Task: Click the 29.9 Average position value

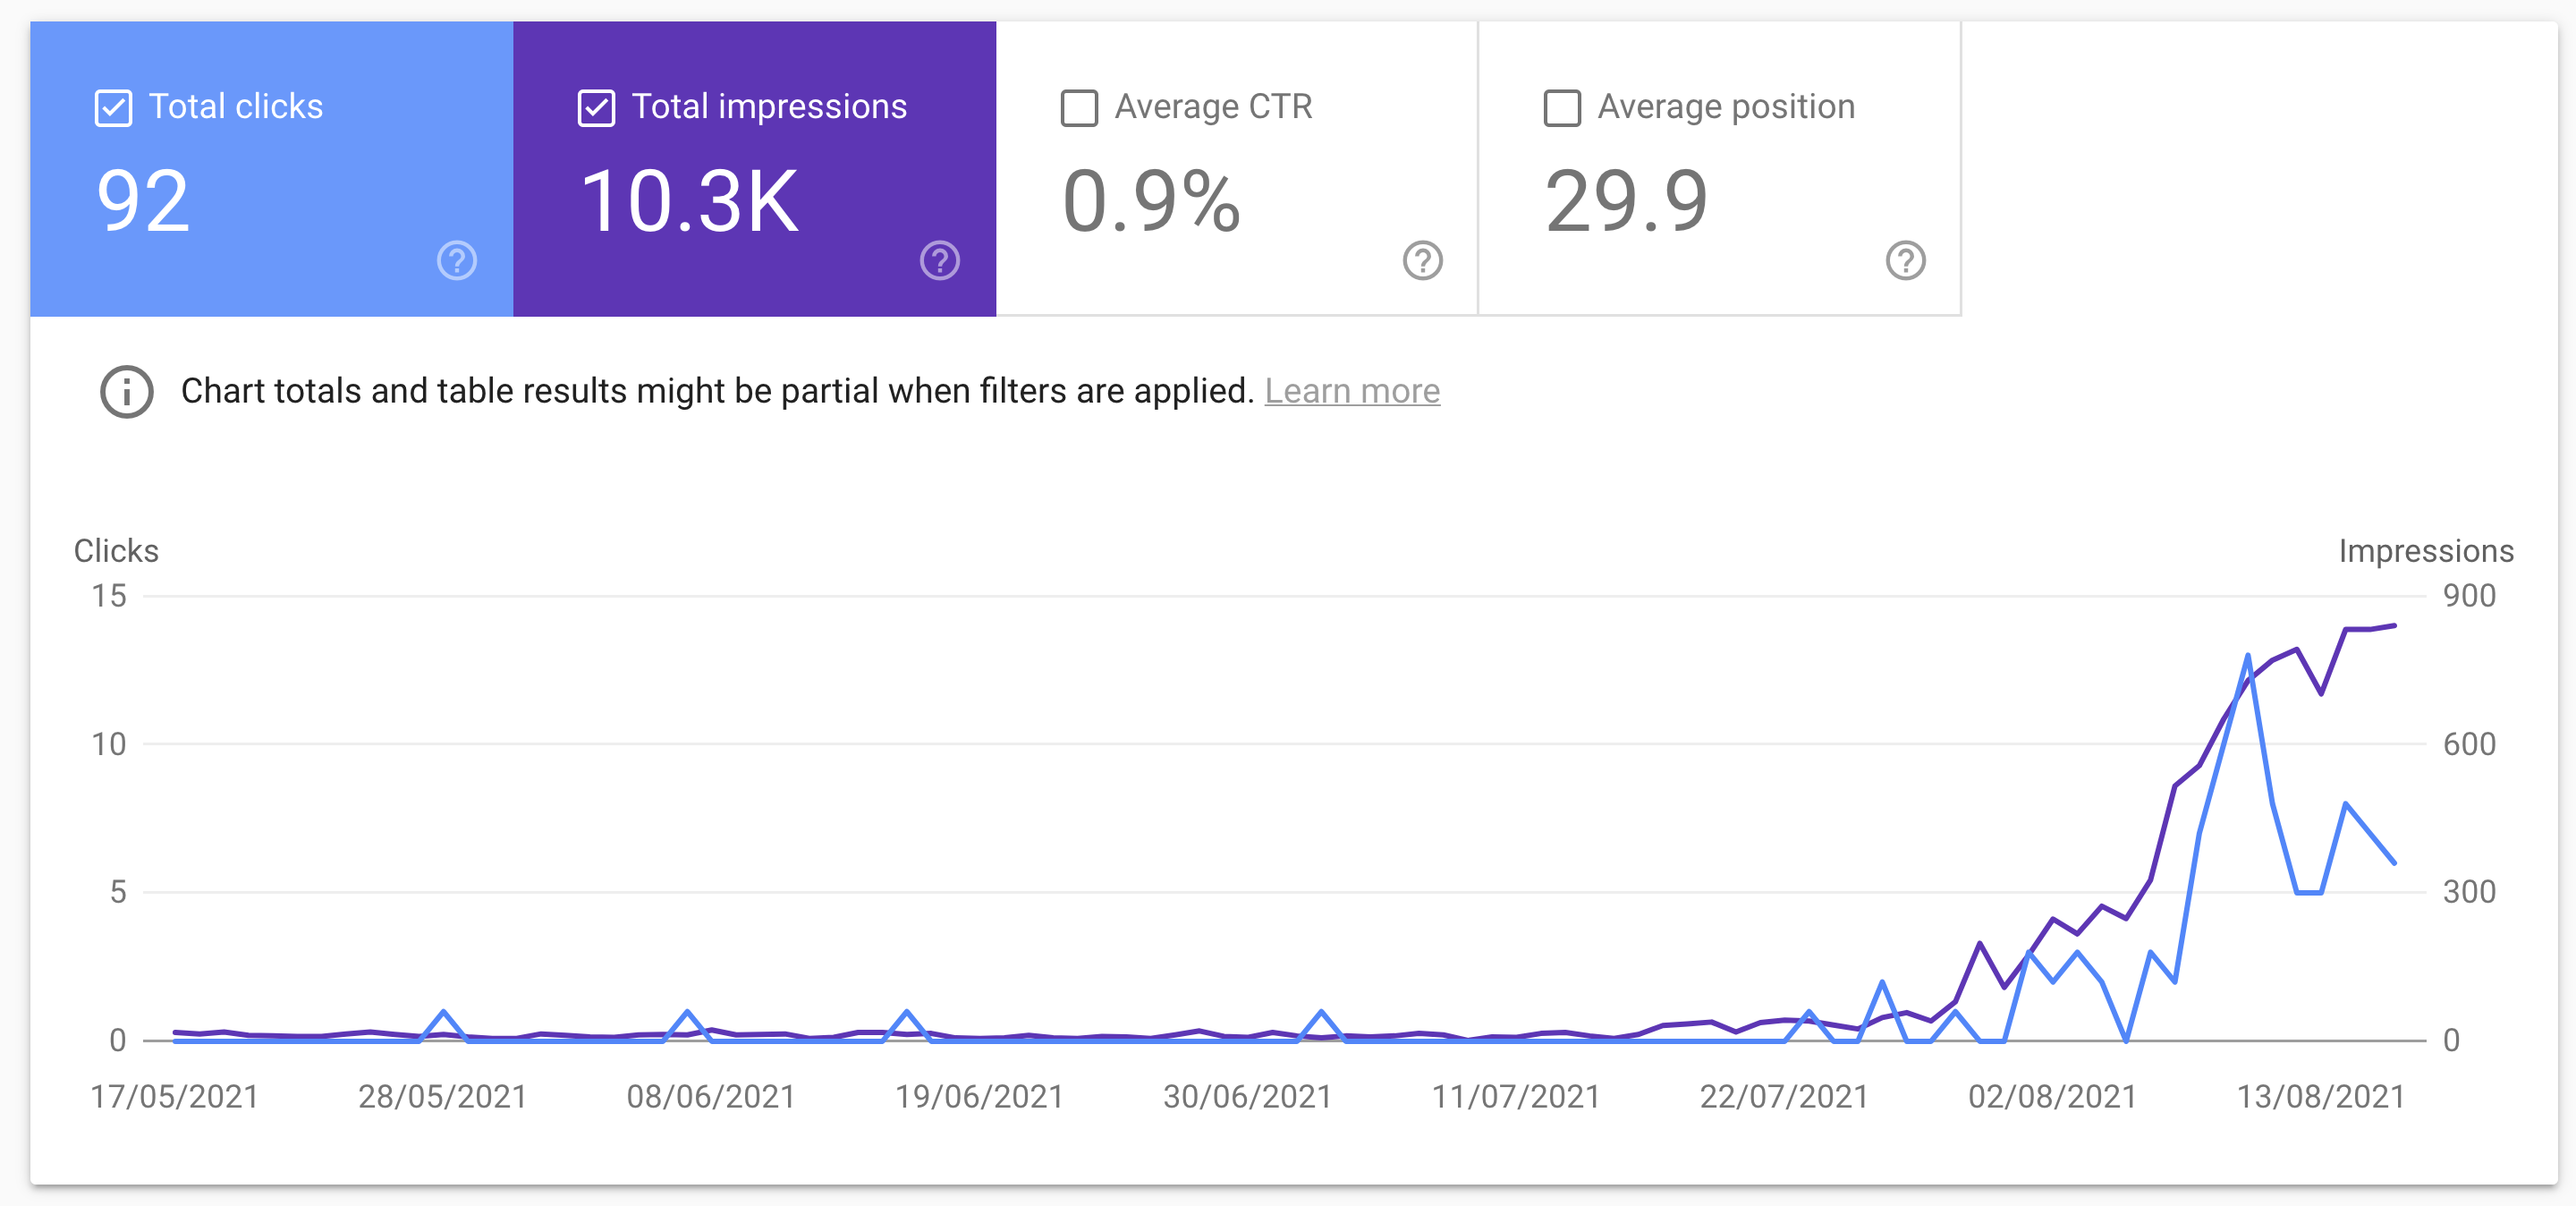Action: (1626, 202)
